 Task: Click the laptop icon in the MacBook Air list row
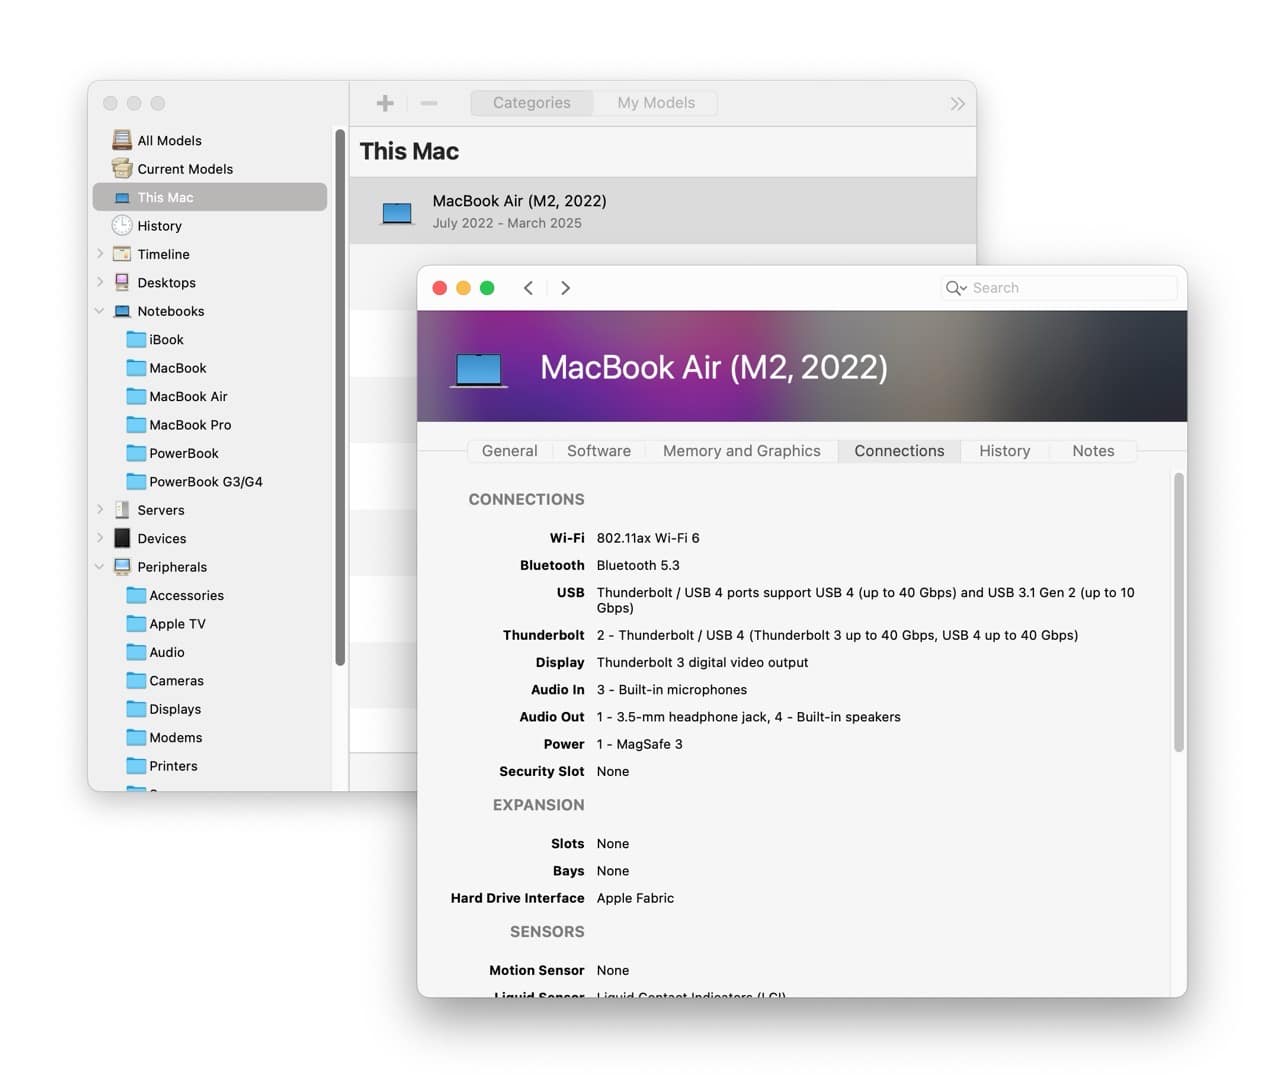coord(397,213)
